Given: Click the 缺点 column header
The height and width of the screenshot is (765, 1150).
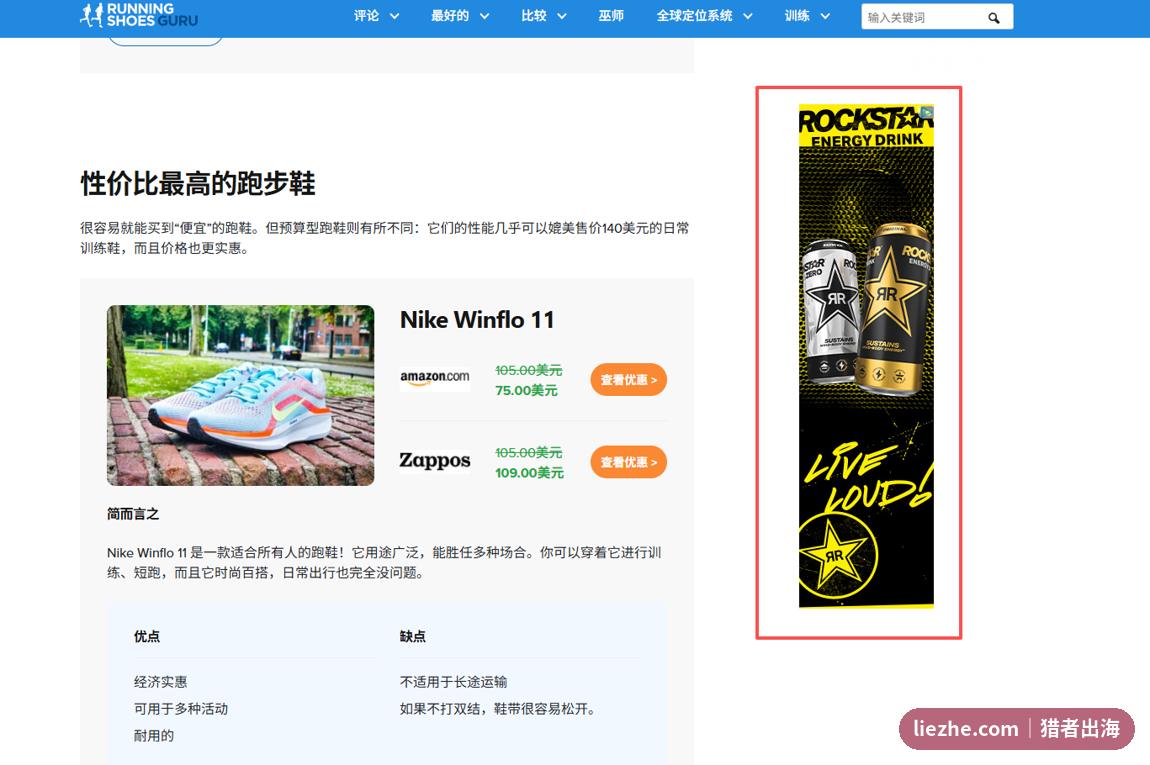Looking at the screenshot, I should (x=412, y=636).
